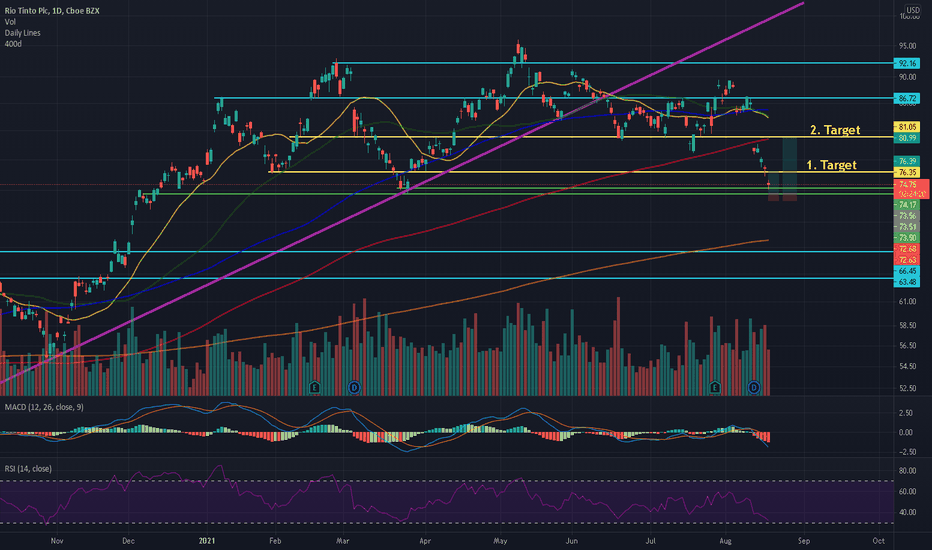Image resolution: width=932 pixels, height=550 pixels.
Task: Select the RSI (14, close) legend
Action: pos(28,469)
